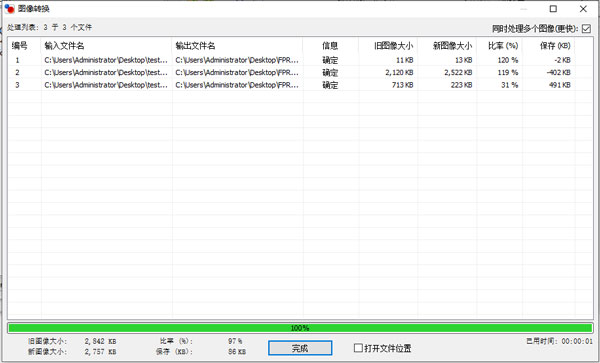This screenshot has width=600, height=363.
Task: Select row 2 input file path
Action: pos(106,72)
